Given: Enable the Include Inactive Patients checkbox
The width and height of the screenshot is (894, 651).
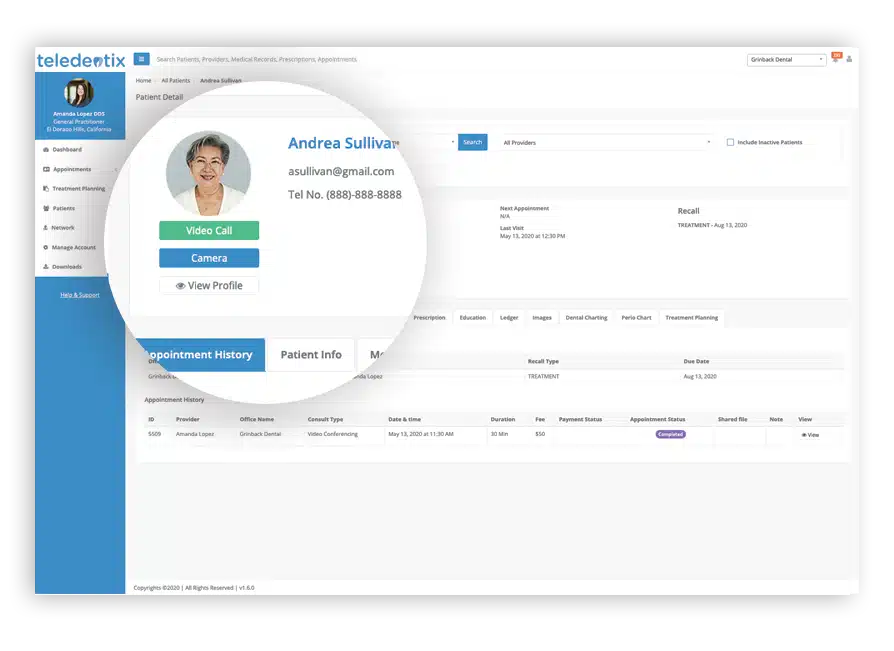Looking at the screenshot, I should click(731, 141).
